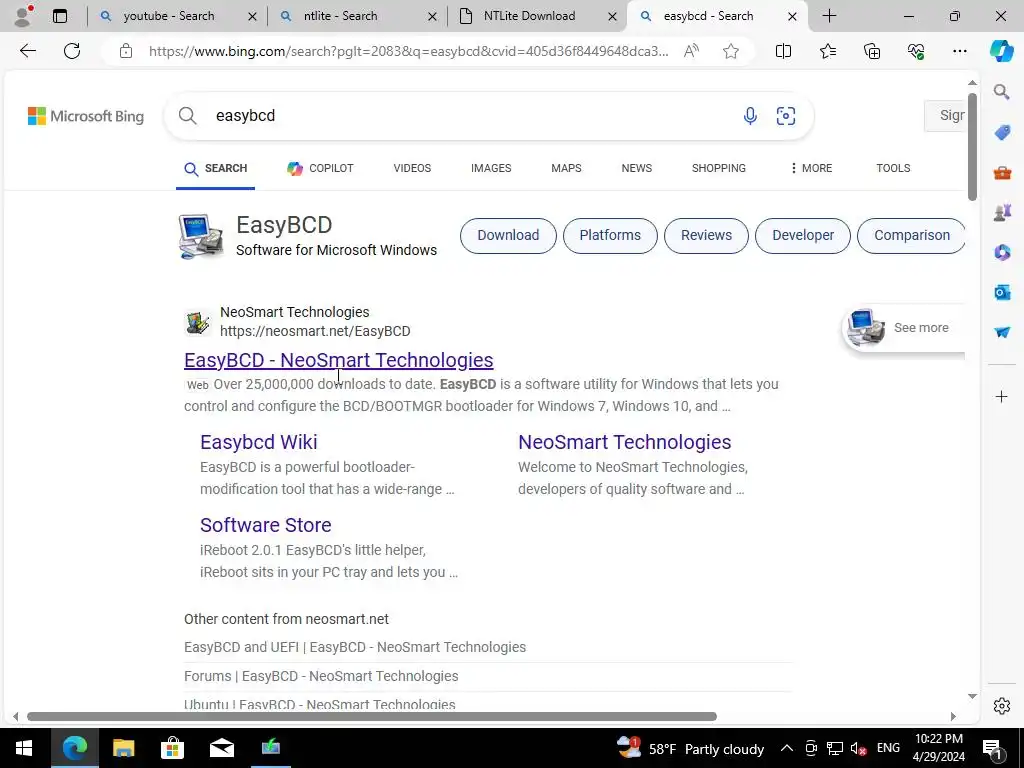Open the sidebar Shopping tag icon

(1002, 133)
